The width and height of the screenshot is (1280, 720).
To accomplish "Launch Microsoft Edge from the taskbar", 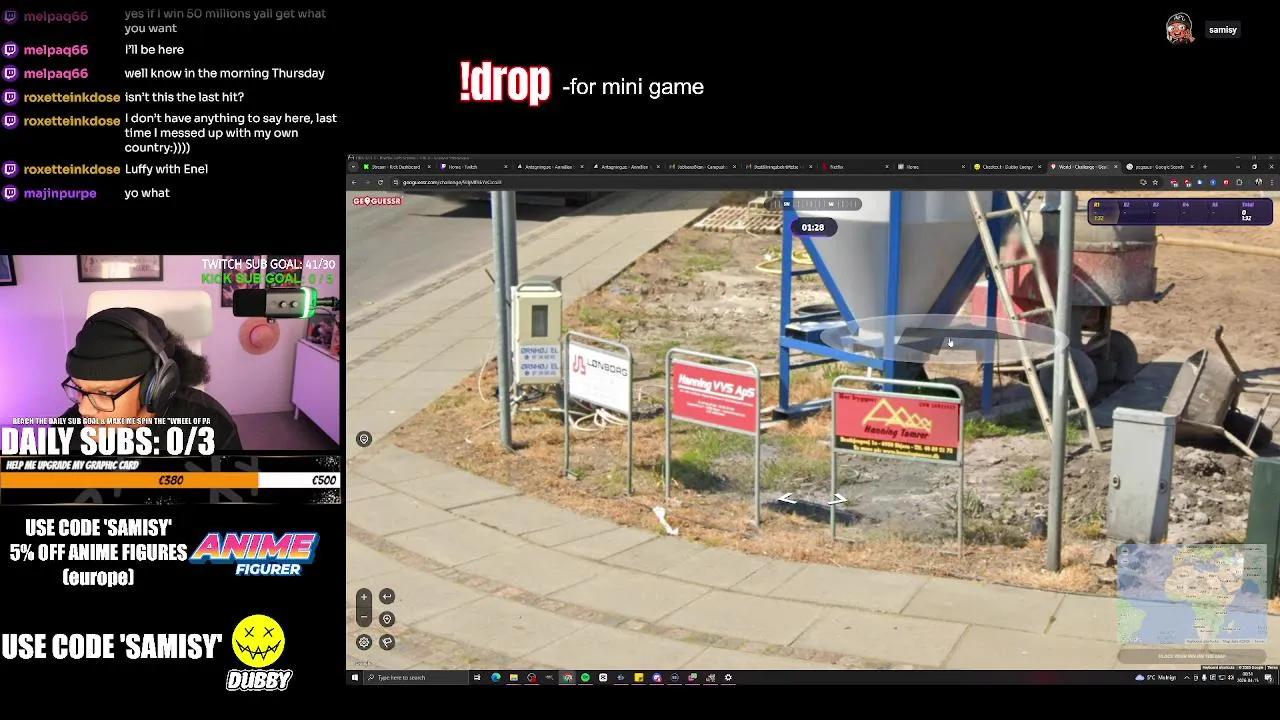I will (496, 678).
